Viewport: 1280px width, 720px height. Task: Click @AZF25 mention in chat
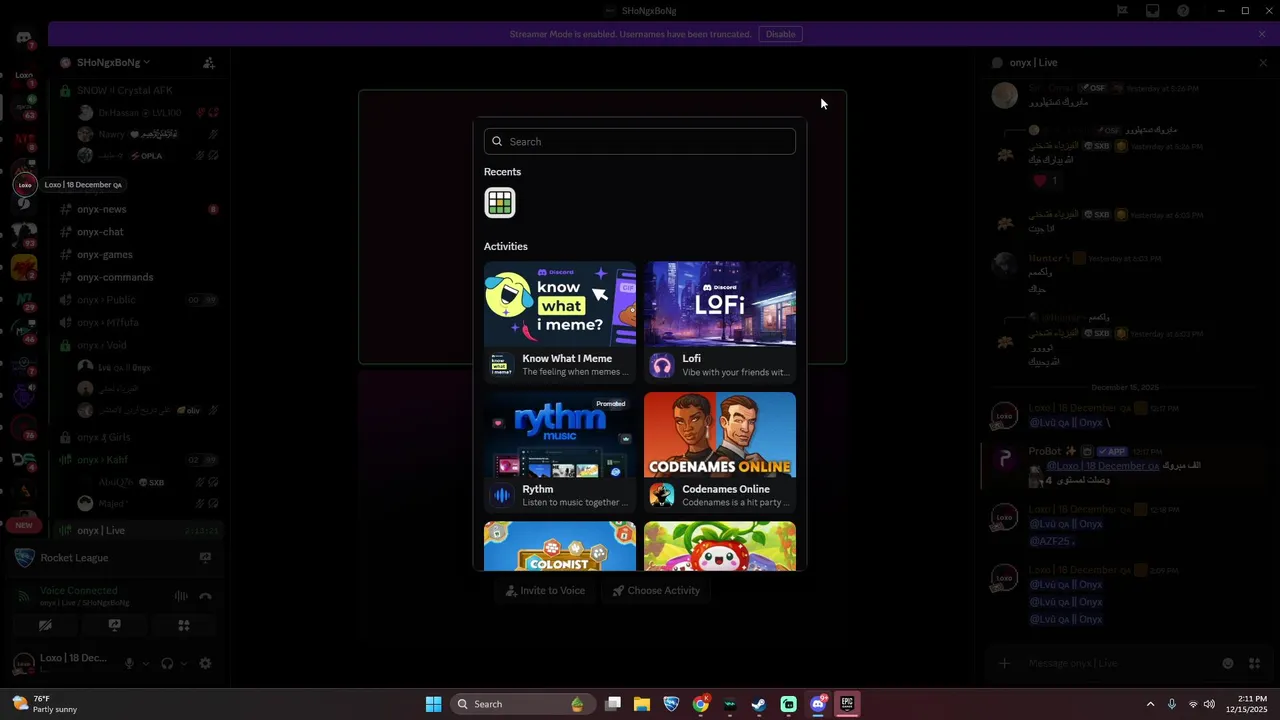pos(1051,541)
